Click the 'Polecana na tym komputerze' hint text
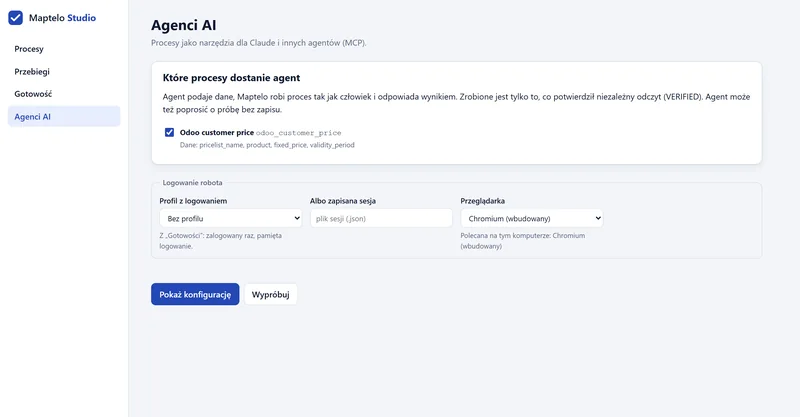Viewport: 800px width, 417px height. [x=522, y=241]
